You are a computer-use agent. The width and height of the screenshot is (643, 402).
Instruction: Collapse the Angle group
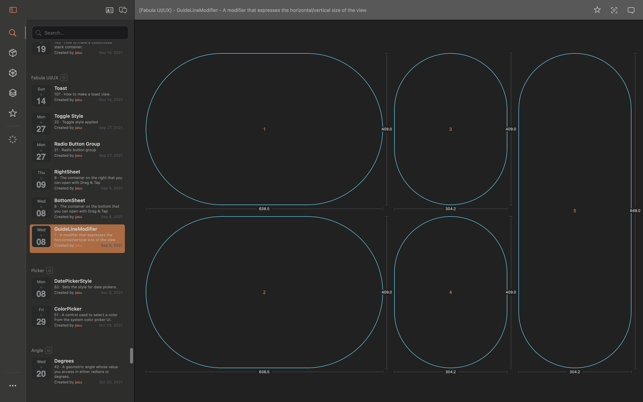click(49, 351)
